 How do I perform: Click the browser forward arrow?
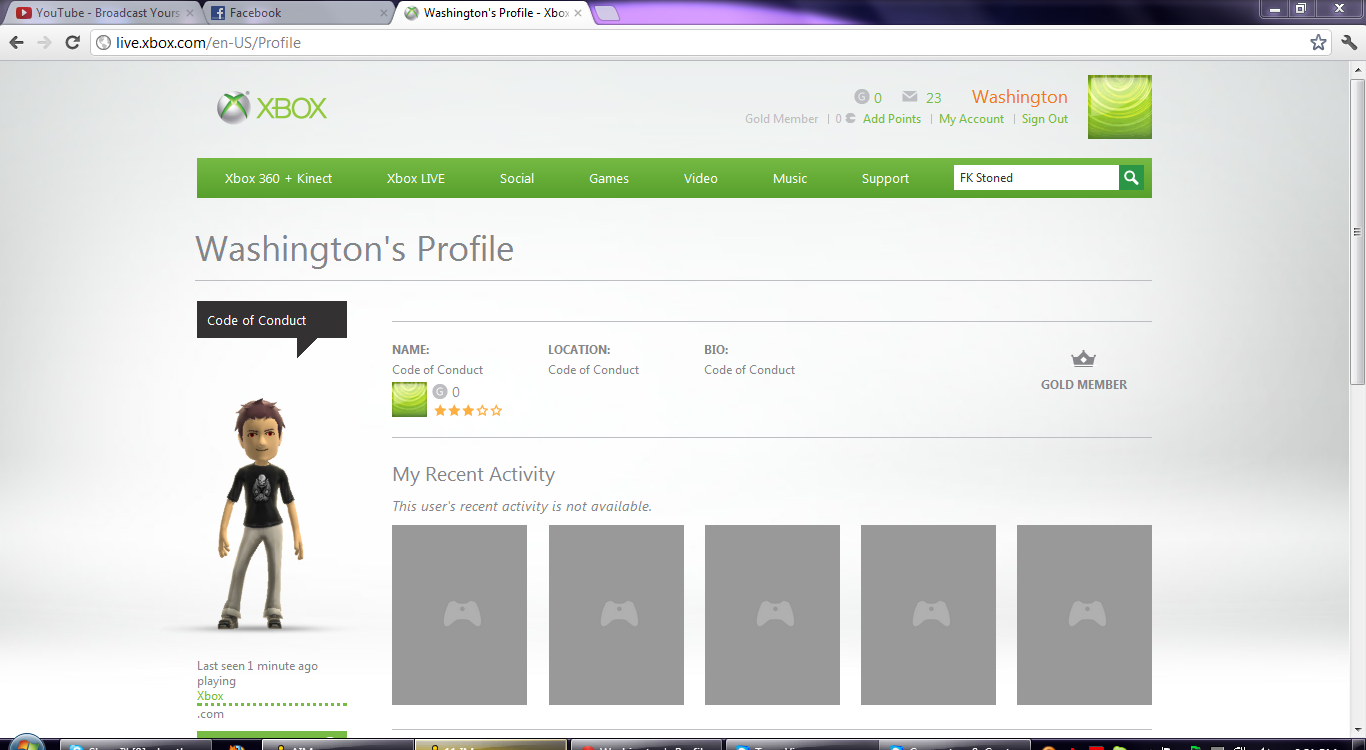pyautogui.click(x=44, y=42)
